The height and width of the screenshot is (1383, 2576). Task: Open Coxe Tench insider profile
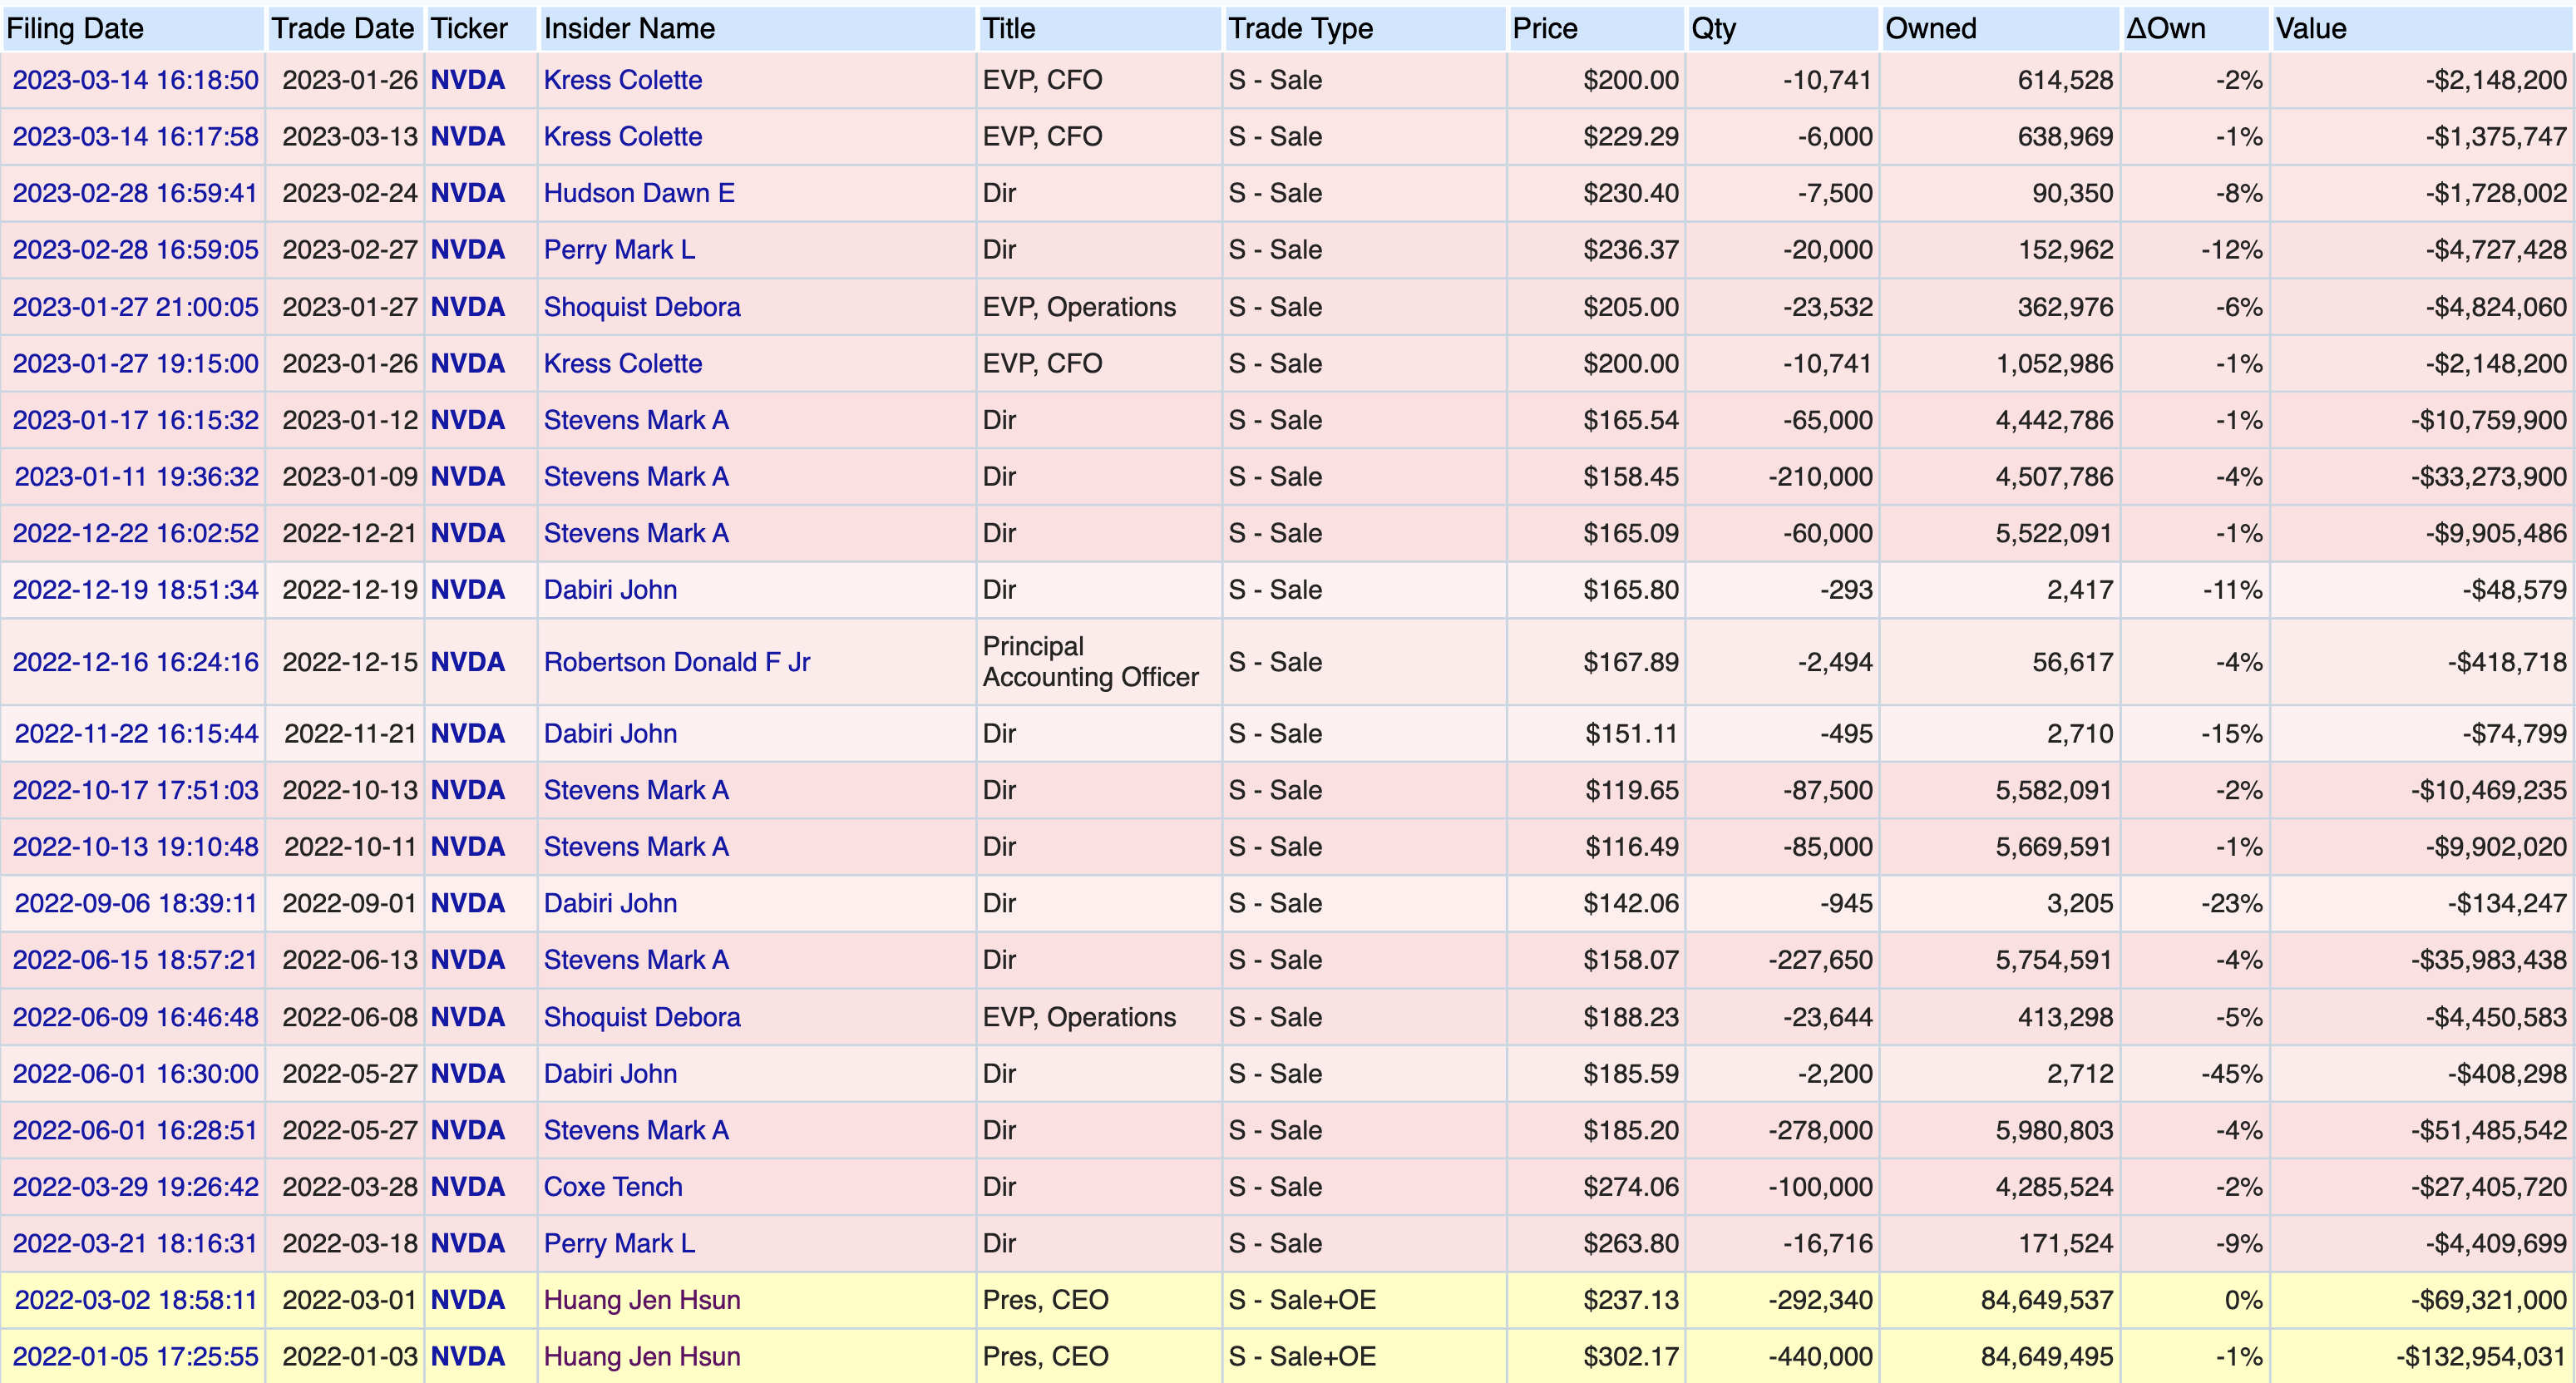coord(612,1187)
